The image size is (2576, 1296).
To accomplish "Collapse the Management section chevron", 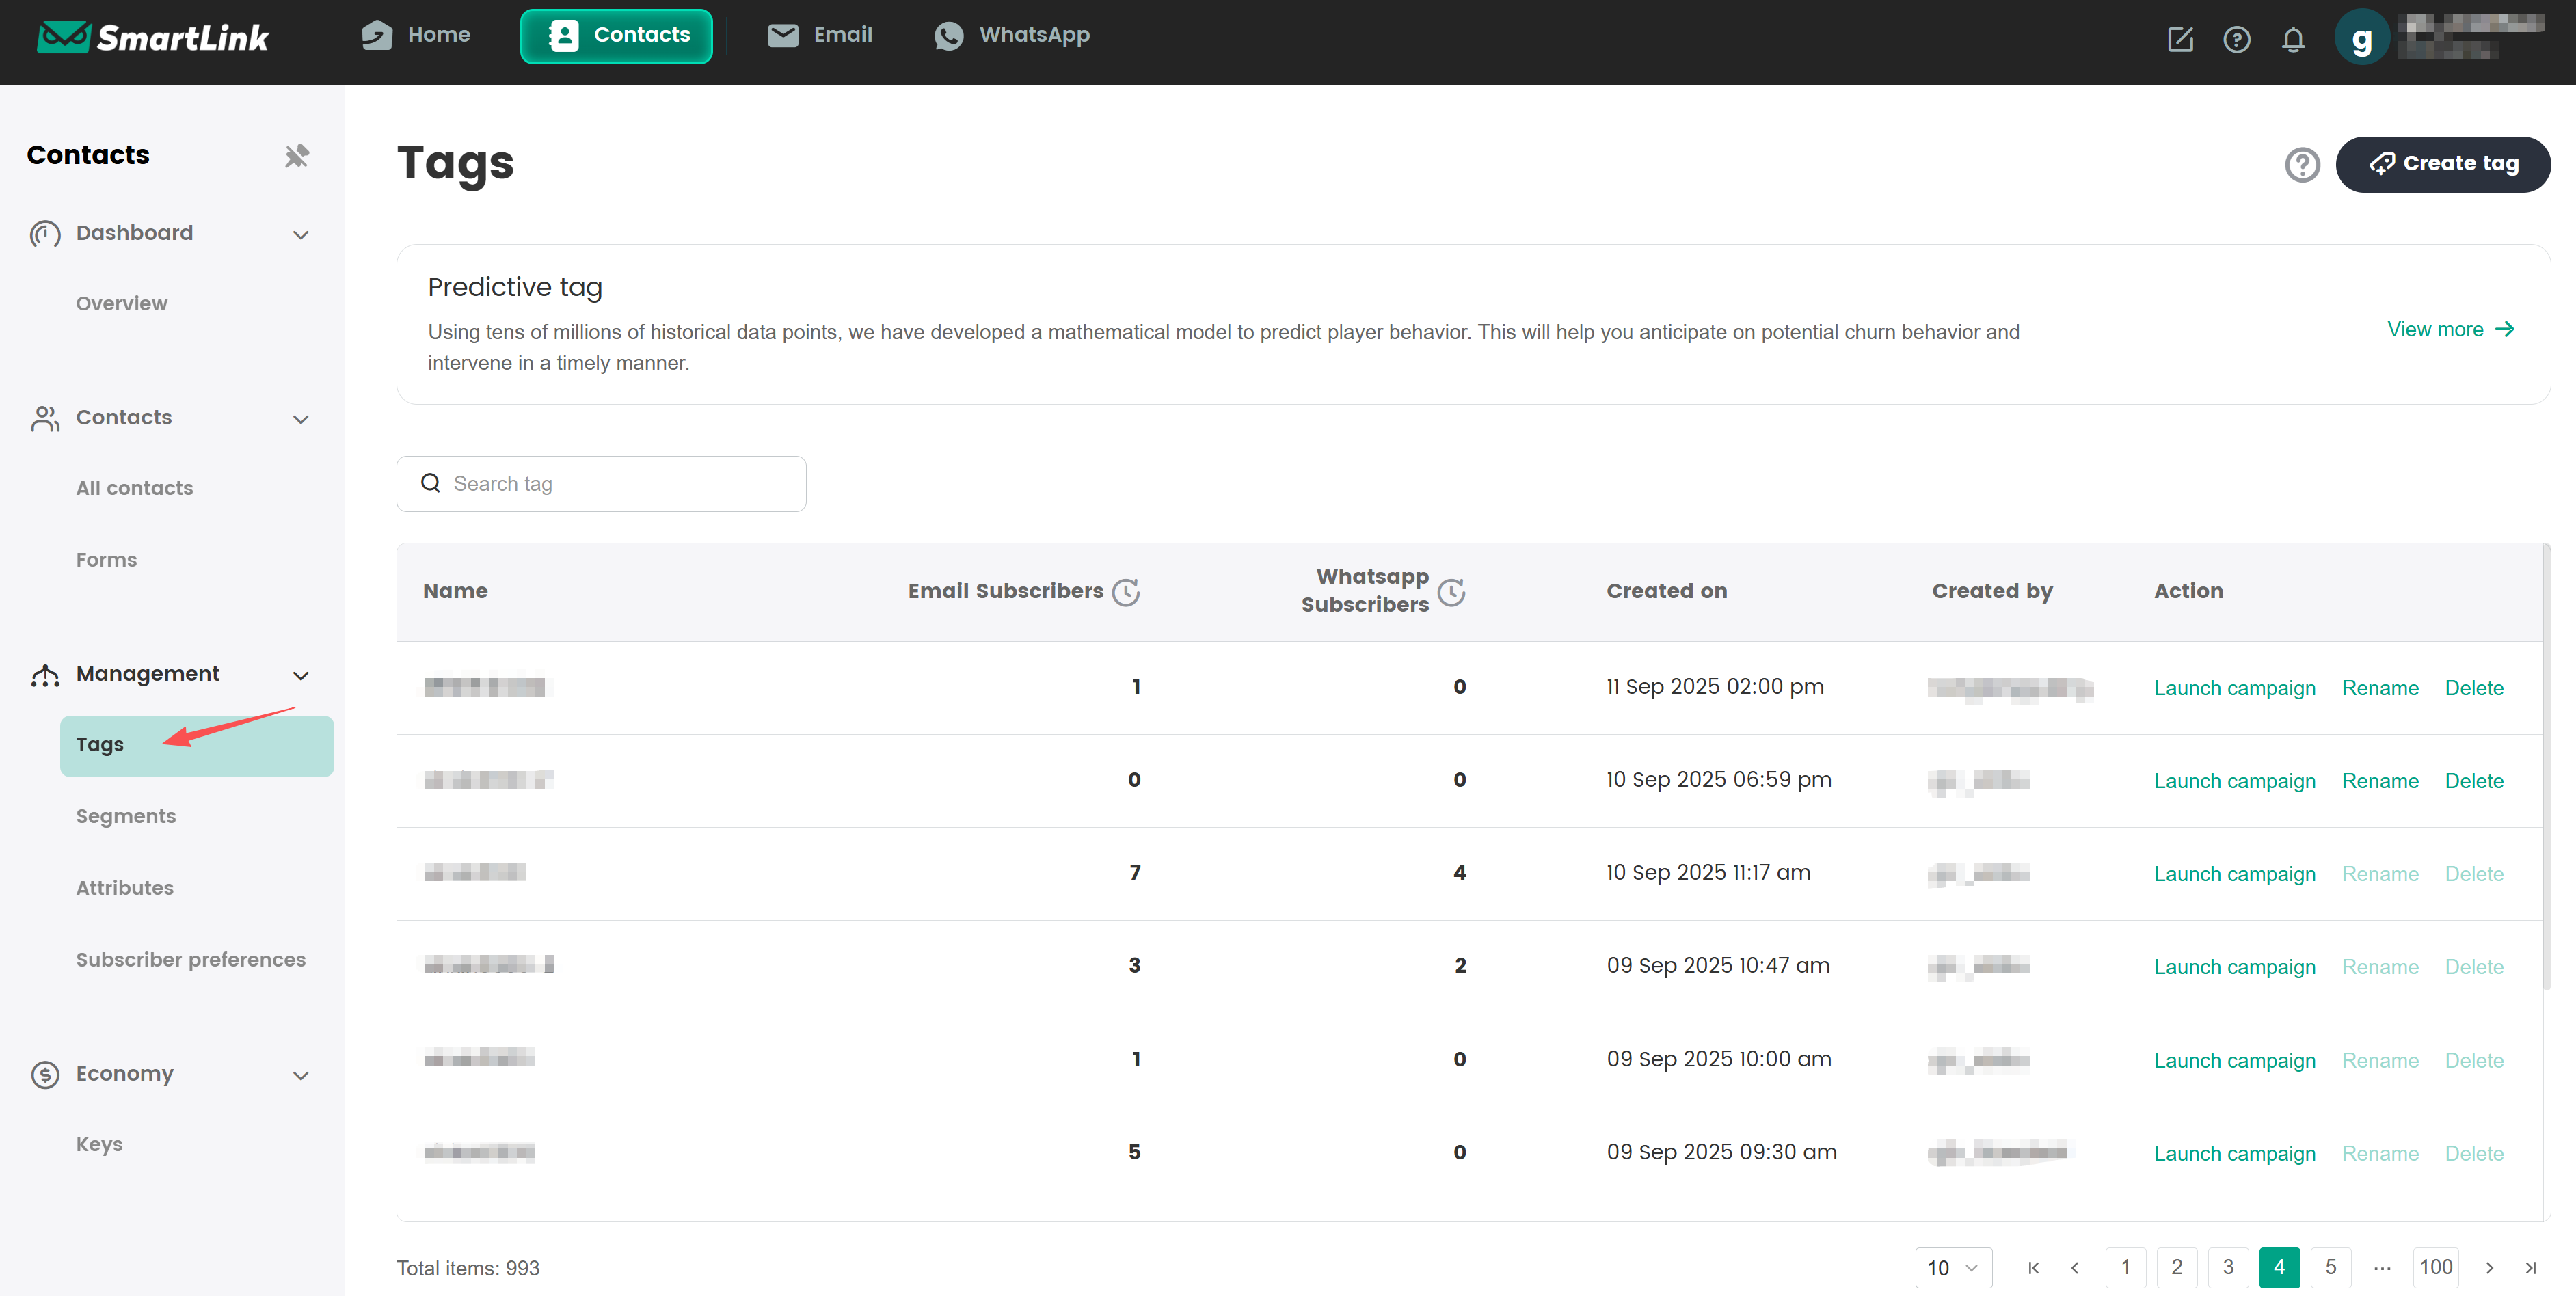I will click(x=300, y=676).
